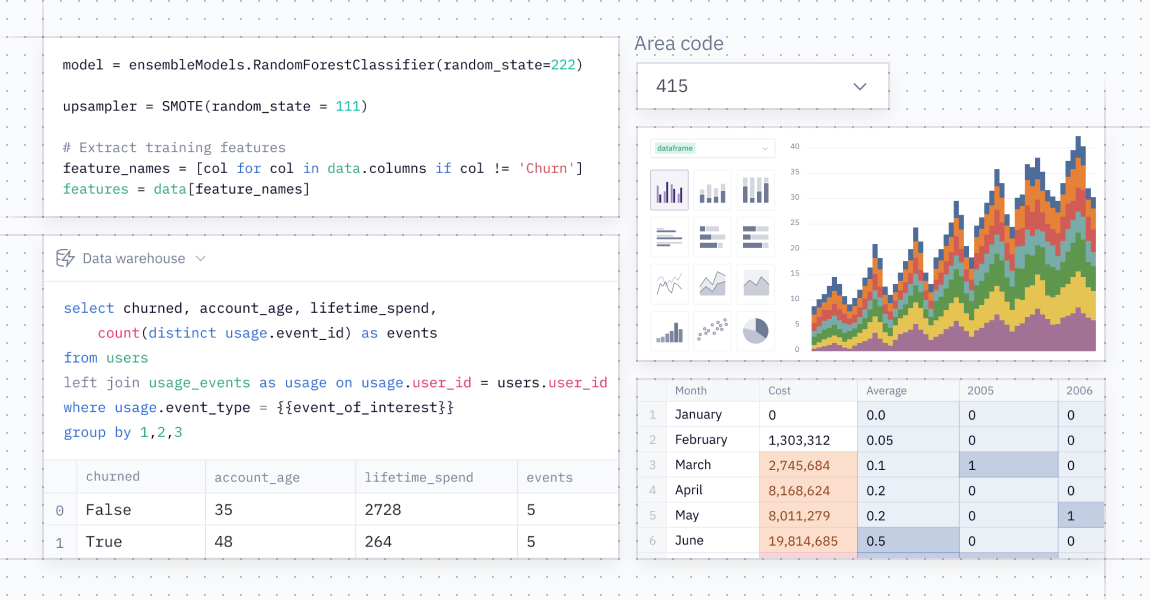The height and width of the screenshot is (600, 1150).
Task: Select the filled area chart type
Action: [x=755, y=284]
